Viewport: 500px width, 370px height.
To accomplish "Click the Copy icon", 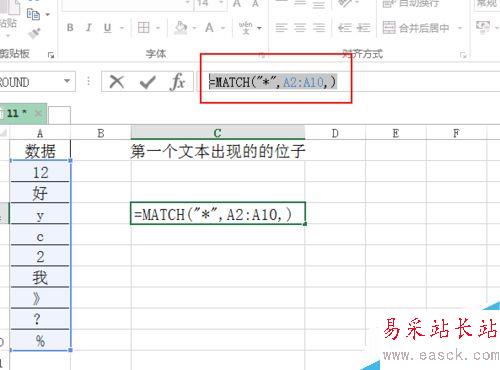I will click(33, 14).
